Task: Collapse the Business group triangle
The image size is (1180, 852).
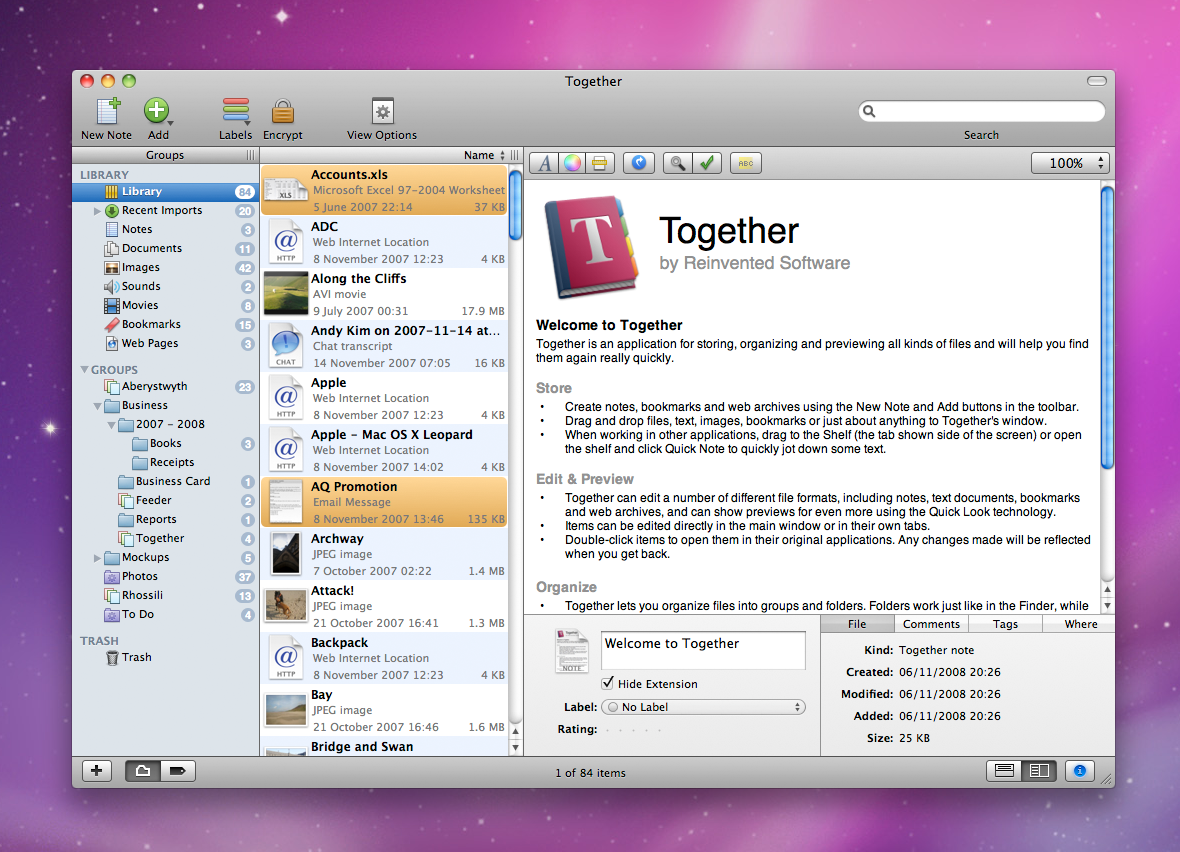Action: 97,406
